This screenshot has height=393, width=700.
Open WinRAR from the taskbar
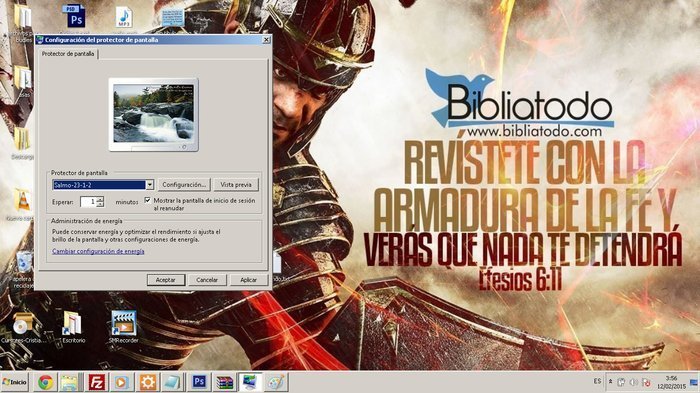click(x=225, y=382)
